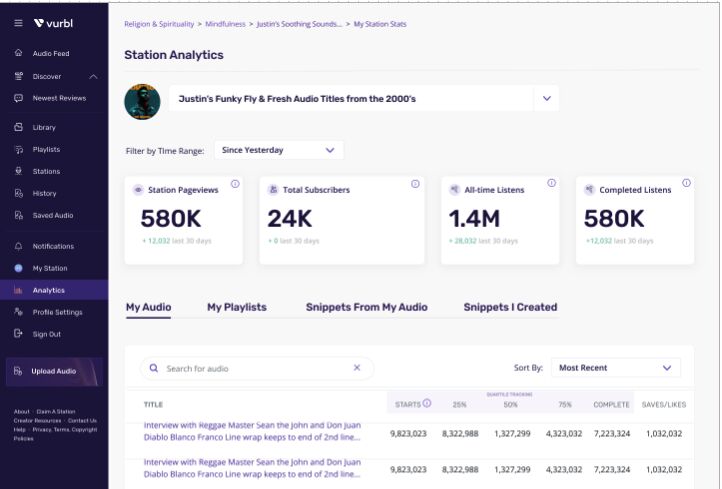This screenshot has width=722, height=489.
Task: Click the Total Subscribers info icon
Action: [415, 184]
